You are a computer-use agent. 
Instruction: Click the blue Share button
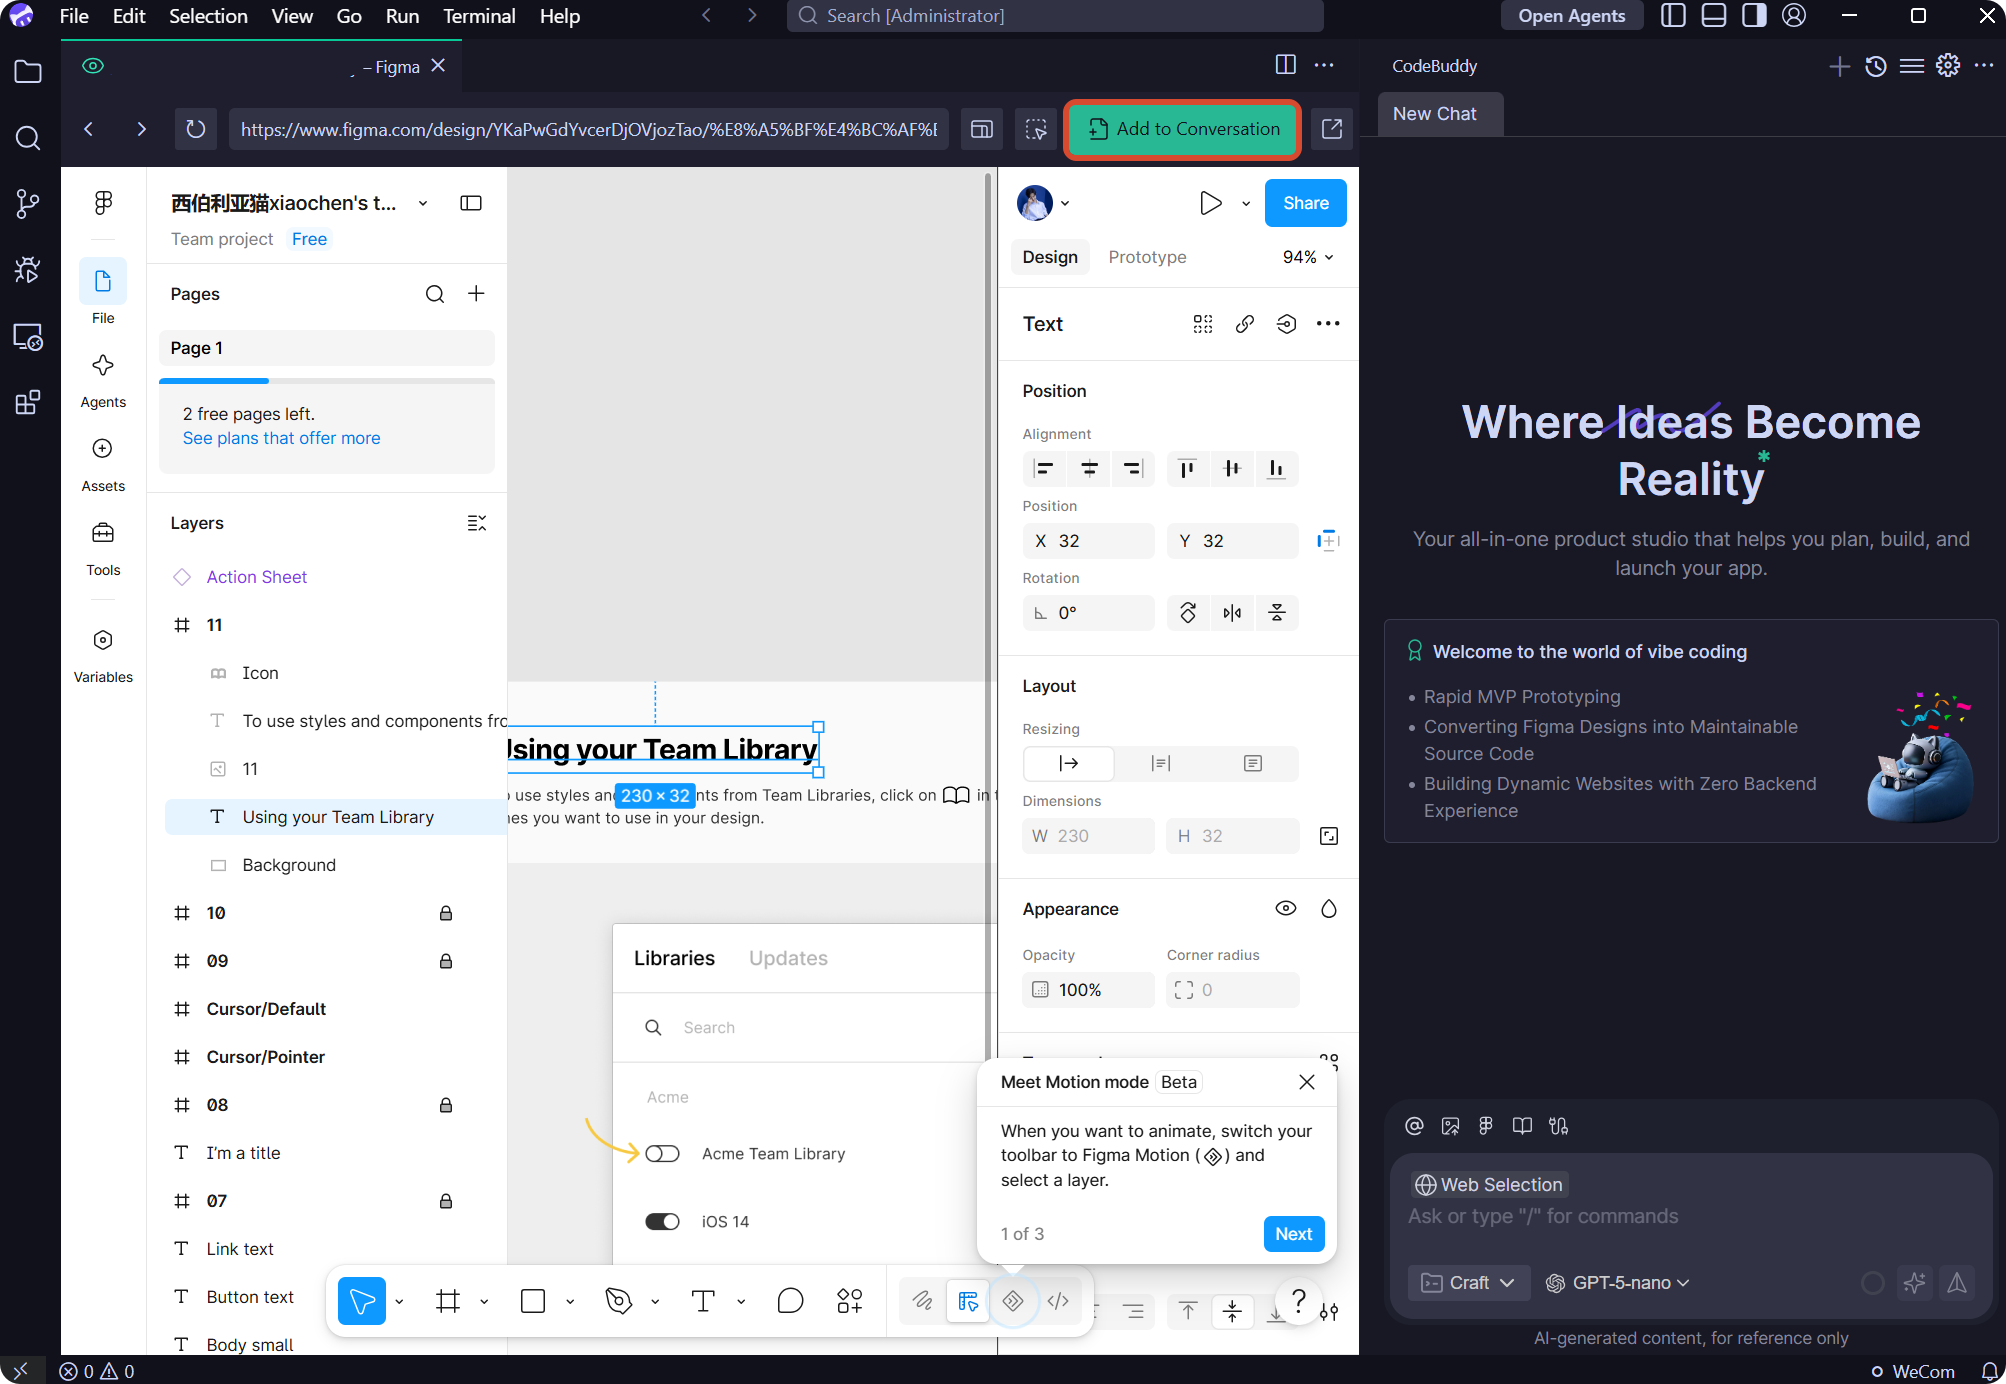coord(1306,203)
